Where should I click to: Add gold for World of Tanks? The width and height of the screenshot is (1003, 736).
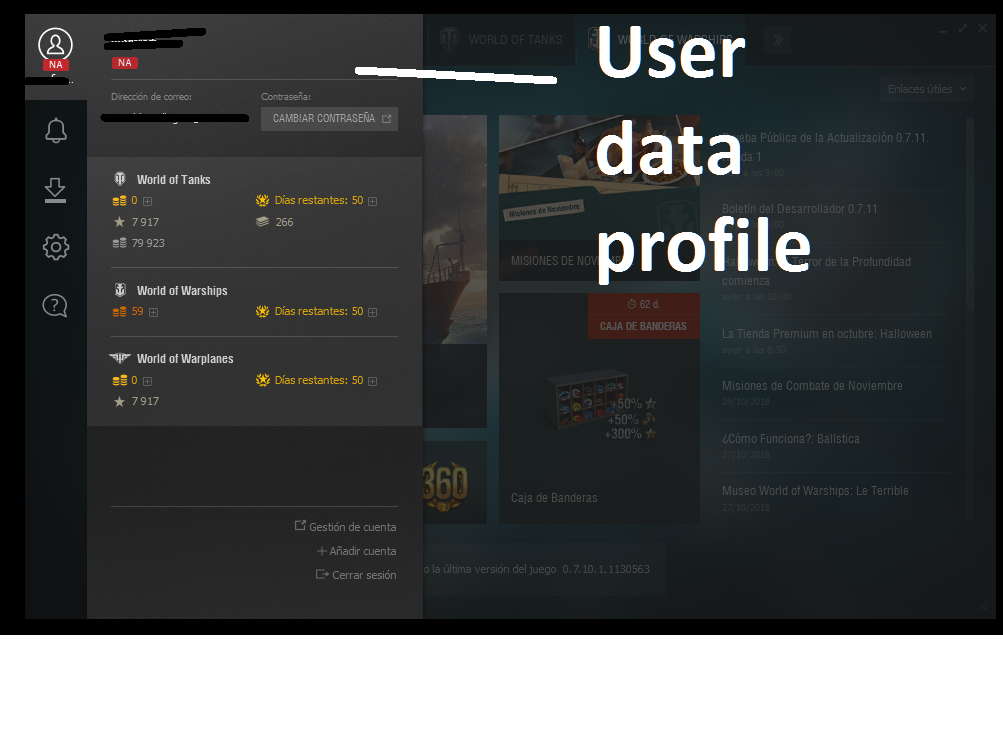148,201
